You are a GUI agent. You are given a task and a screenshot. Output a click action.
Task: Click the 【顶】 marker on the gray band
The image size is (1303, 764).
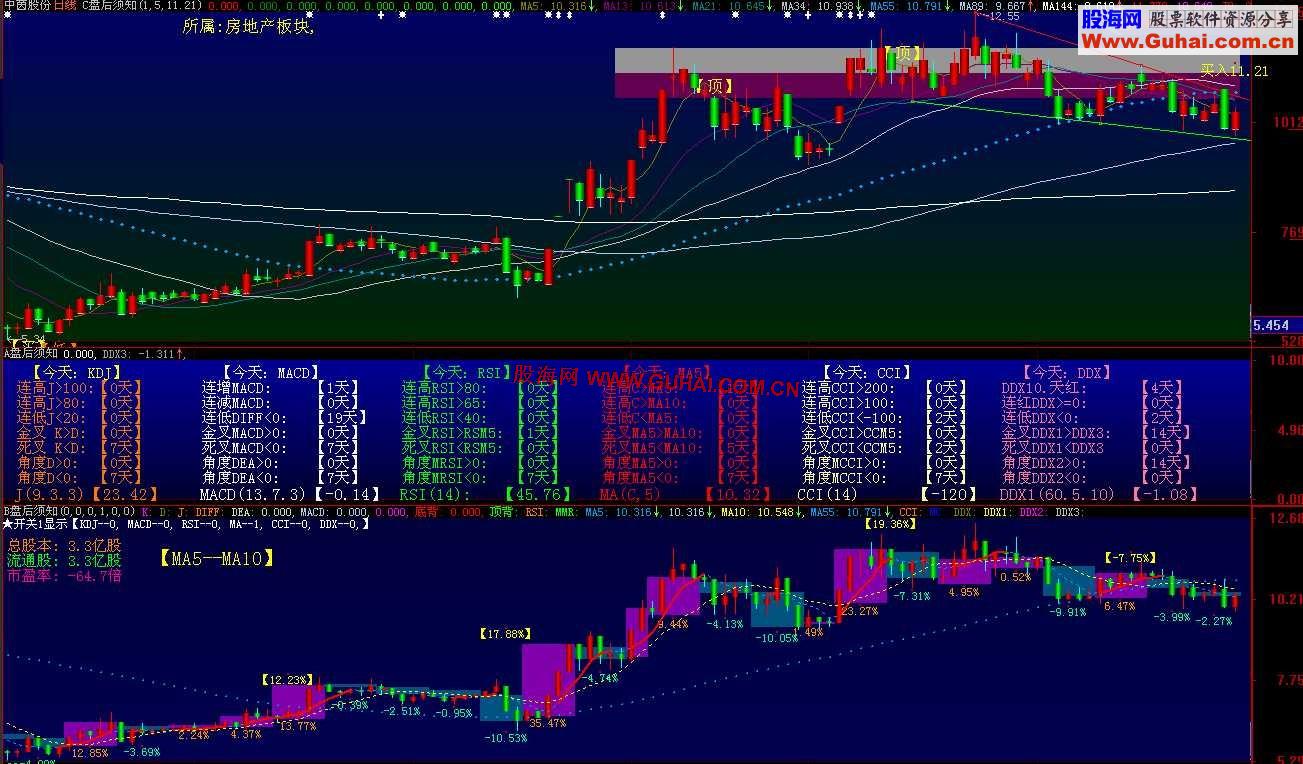coord(903,53)
